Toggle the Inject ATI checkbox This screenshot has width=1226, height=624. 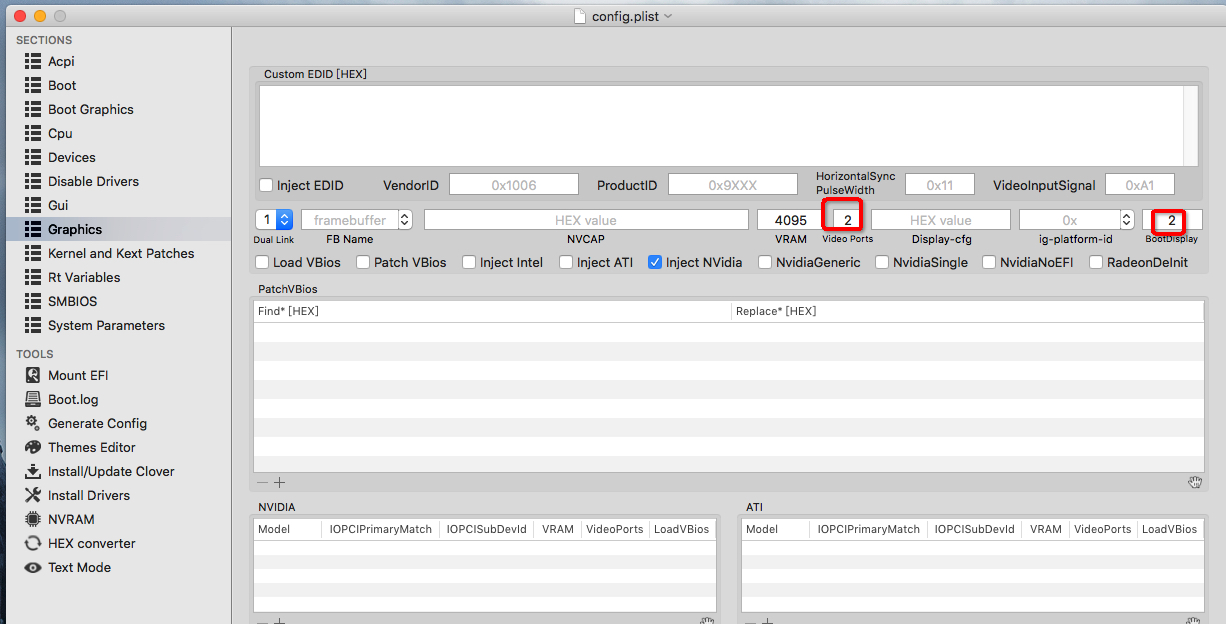coord(566,262)
